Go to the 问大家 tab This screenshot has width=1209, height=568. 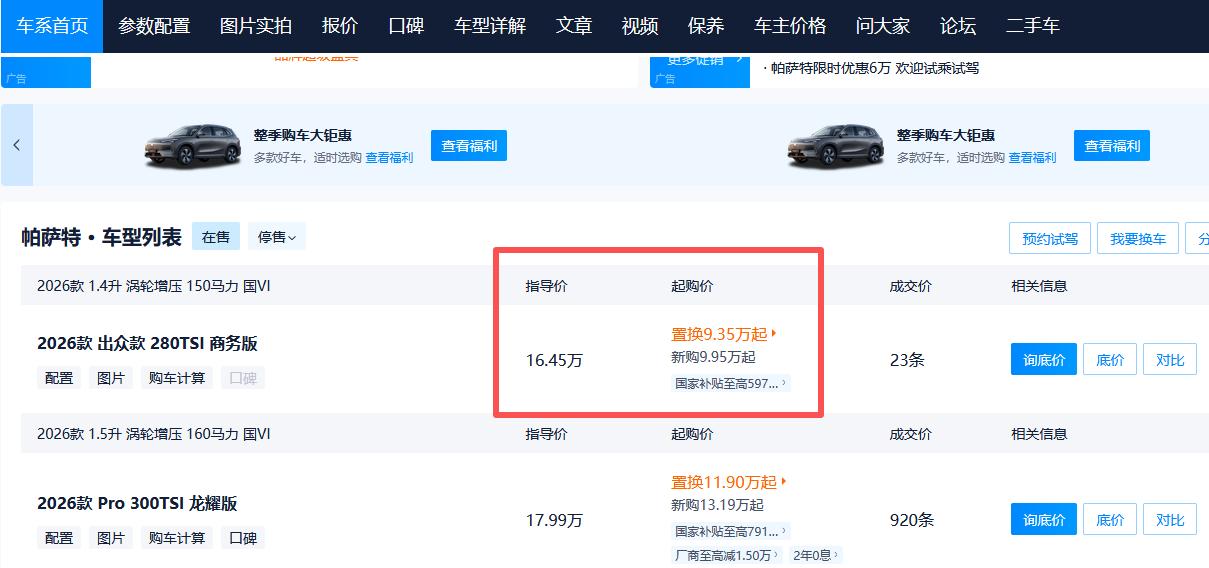click(883, 26)
